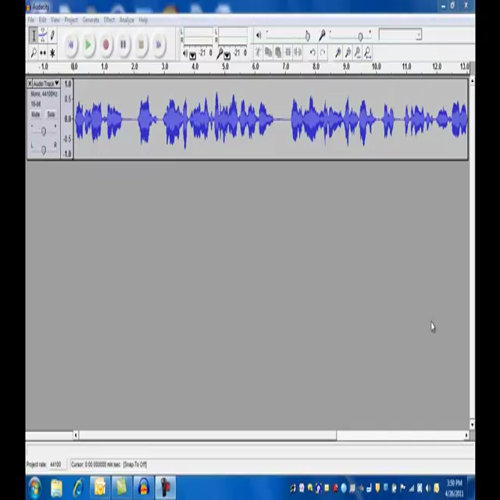The width and height of the screenshot is (500, 500).
Task: Click the horizontal scrollbar thumb
Action: click(208, 435)
